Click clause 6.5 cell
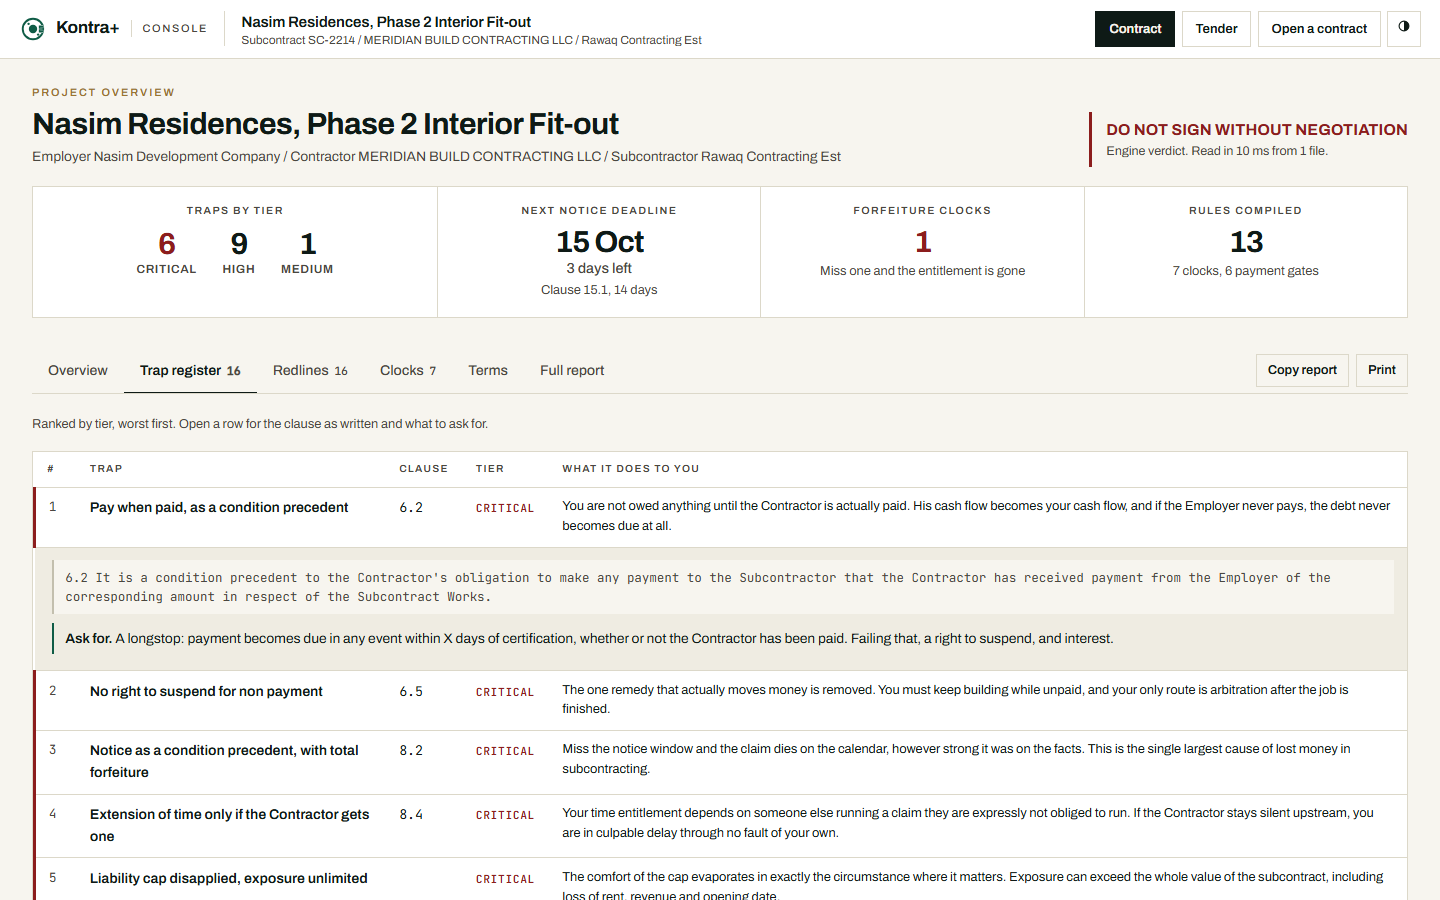 coord(411,691)
